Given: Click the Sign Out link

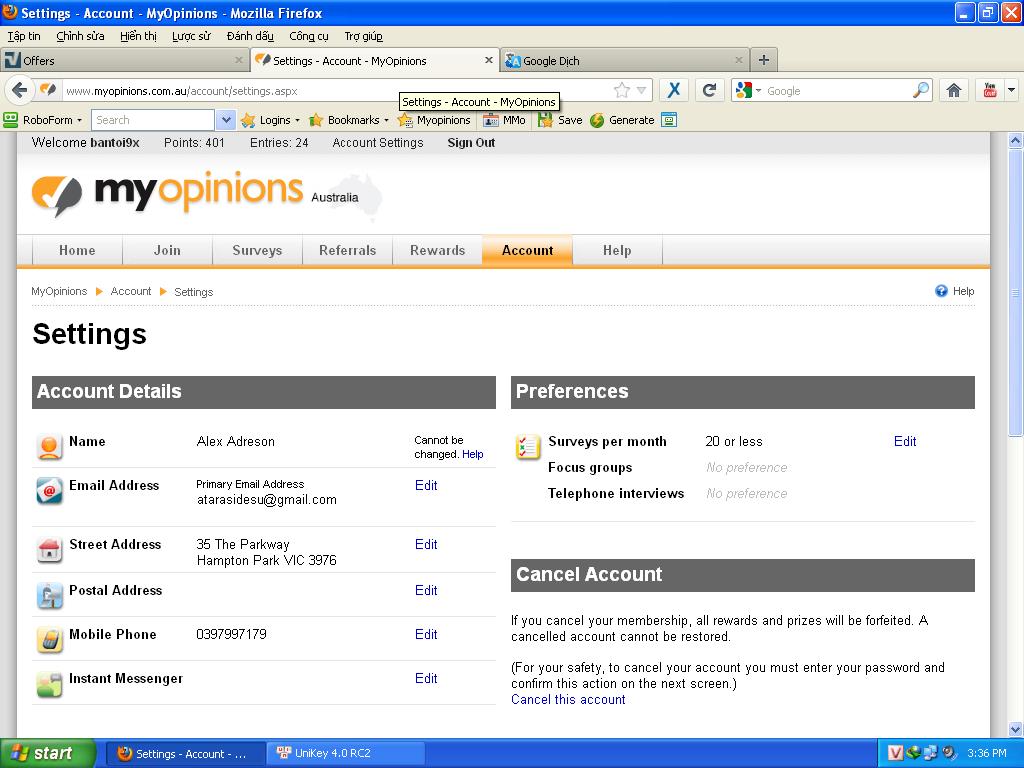Looking at the screenshot, I should coord(471,142).
